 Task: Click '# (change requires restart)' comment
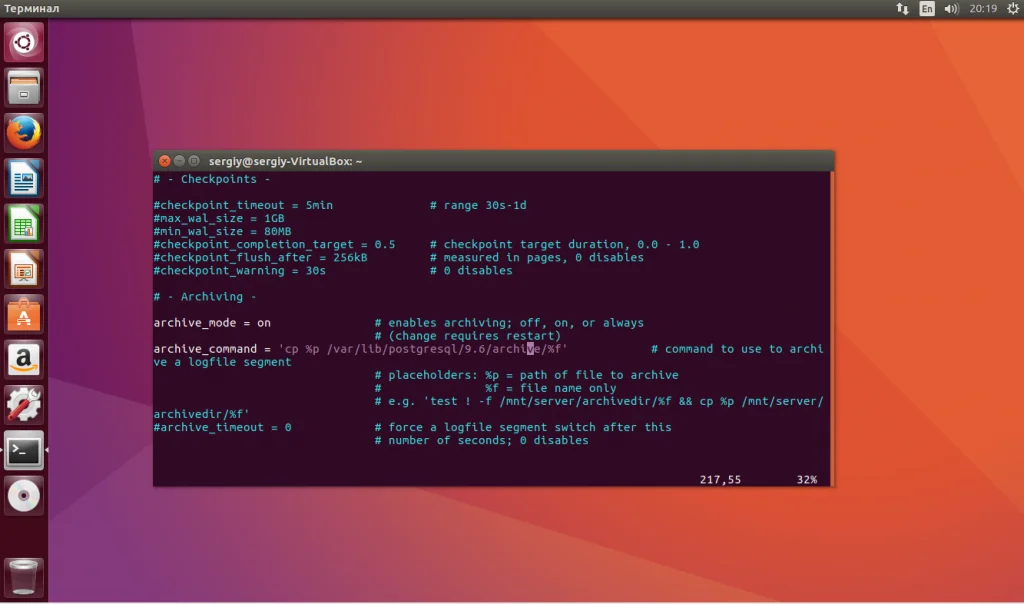pos(468,336)
